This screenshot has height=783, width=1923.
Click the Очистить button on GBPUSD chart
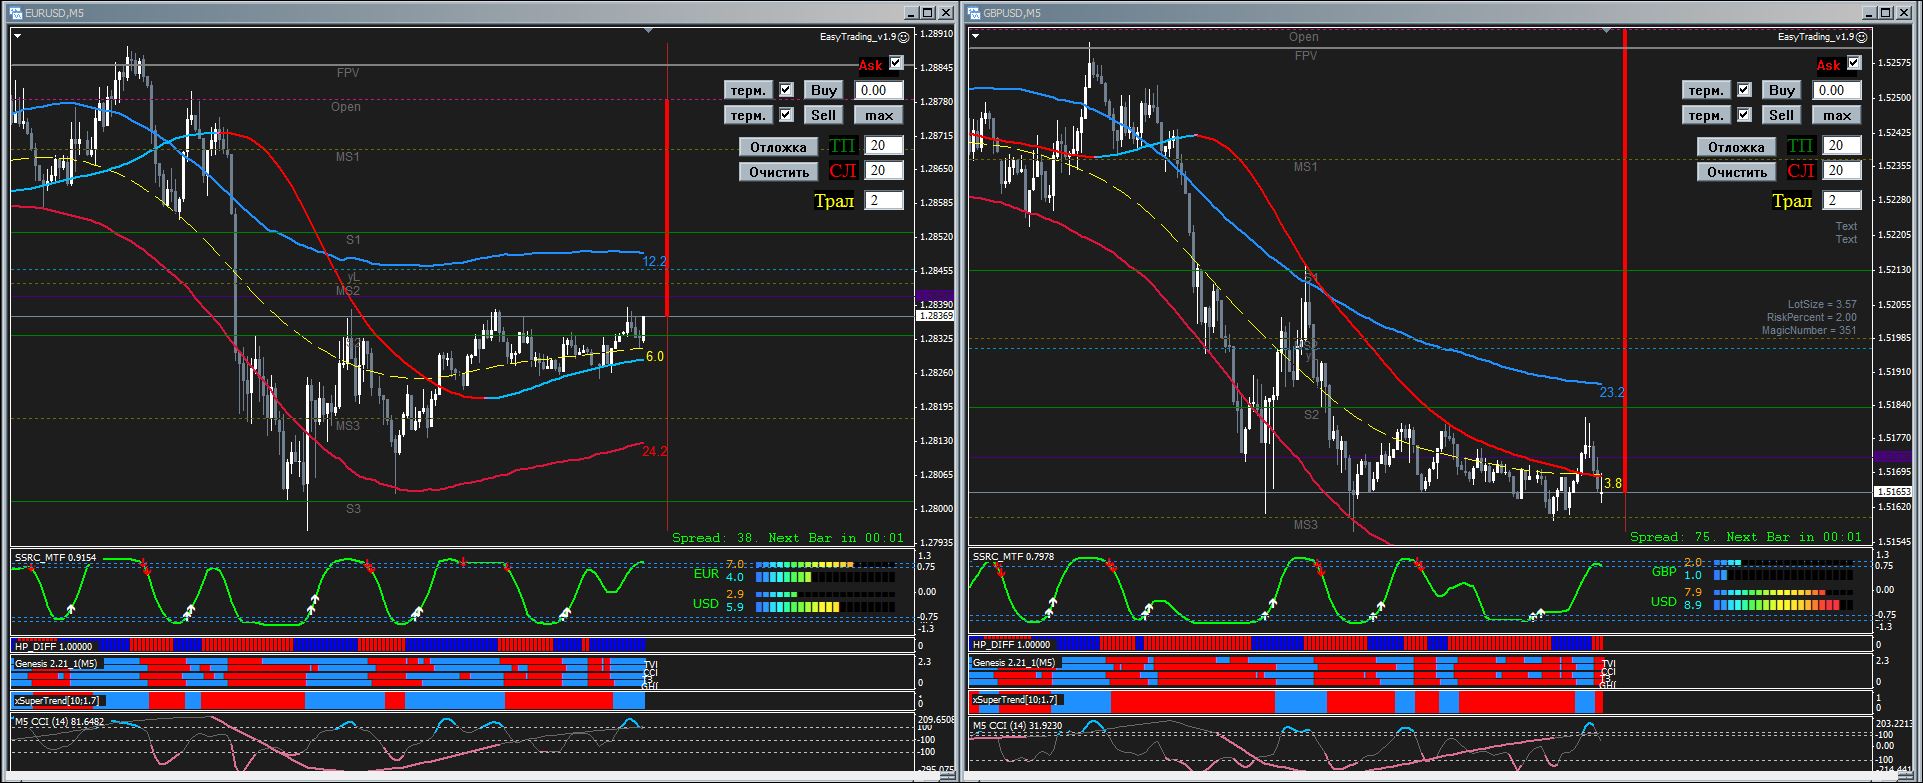point(1736,172)
